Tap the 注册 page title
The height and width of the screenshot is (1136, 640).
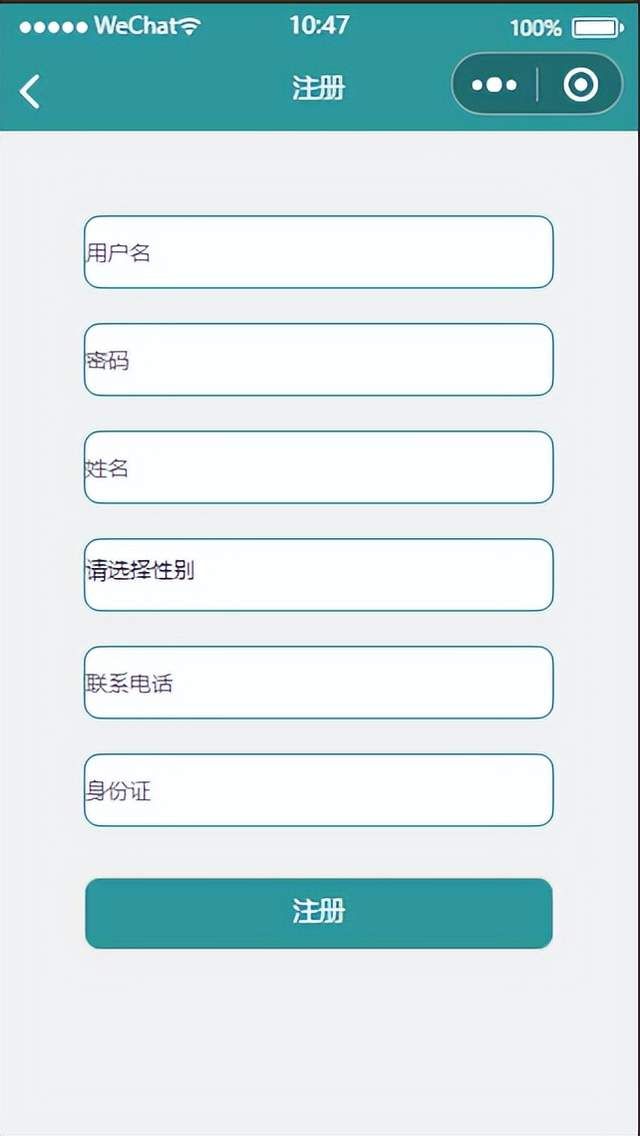(319, 88)
